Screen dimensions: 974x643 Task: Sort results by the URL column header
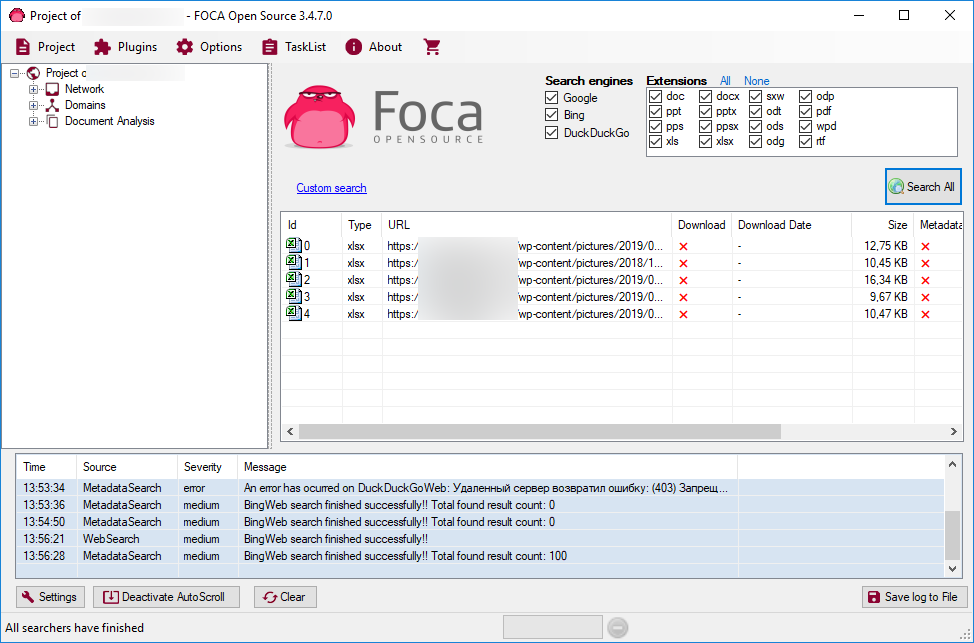(x=527, y=225)
